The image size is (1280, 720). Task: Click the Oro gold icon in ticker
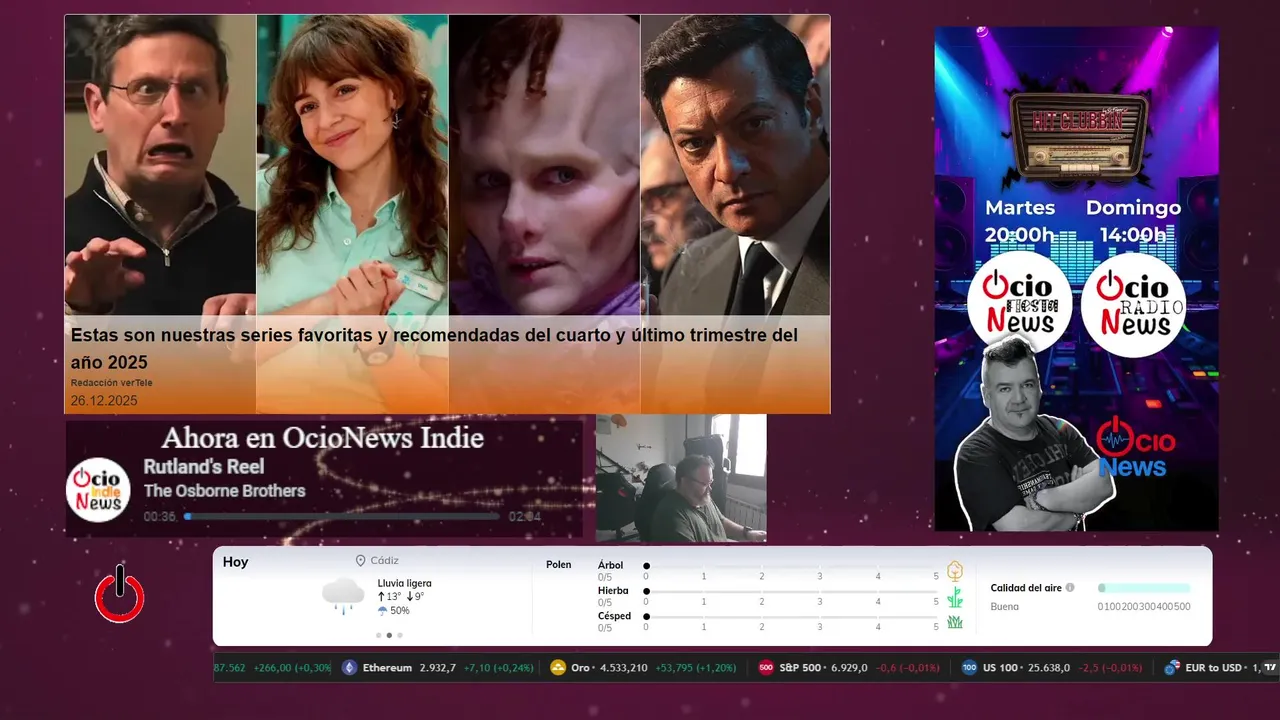pos(558,668)
